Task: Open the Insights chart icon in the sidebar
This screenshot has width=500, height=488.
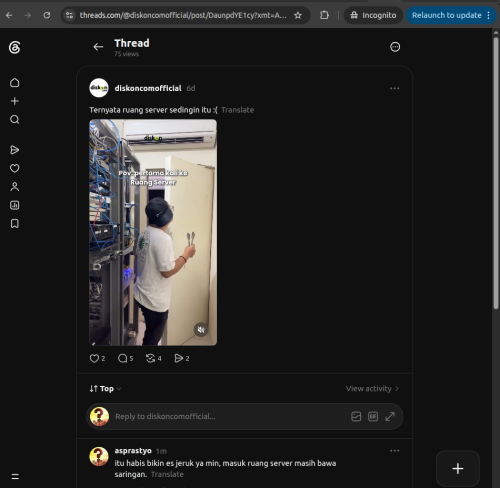Action: (14, 205)
